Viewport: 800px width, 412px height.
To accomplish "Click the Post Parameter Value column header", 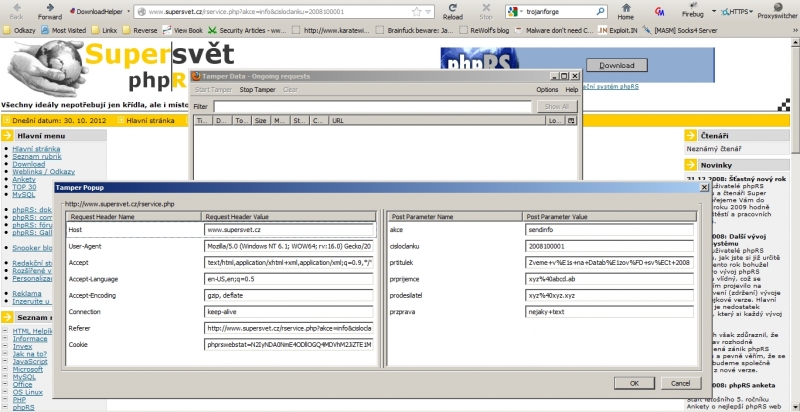I will 610,217.
